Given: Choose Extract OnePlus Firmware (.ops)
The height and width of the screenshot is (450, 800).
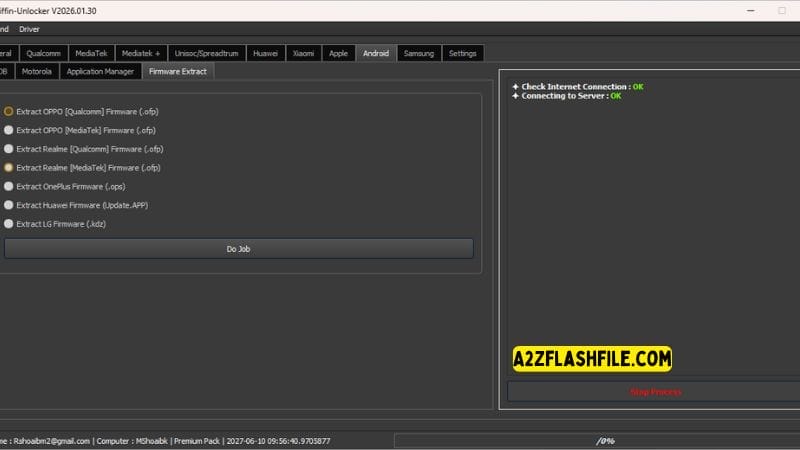Looking at the screenshot, I should pos(9,186).
